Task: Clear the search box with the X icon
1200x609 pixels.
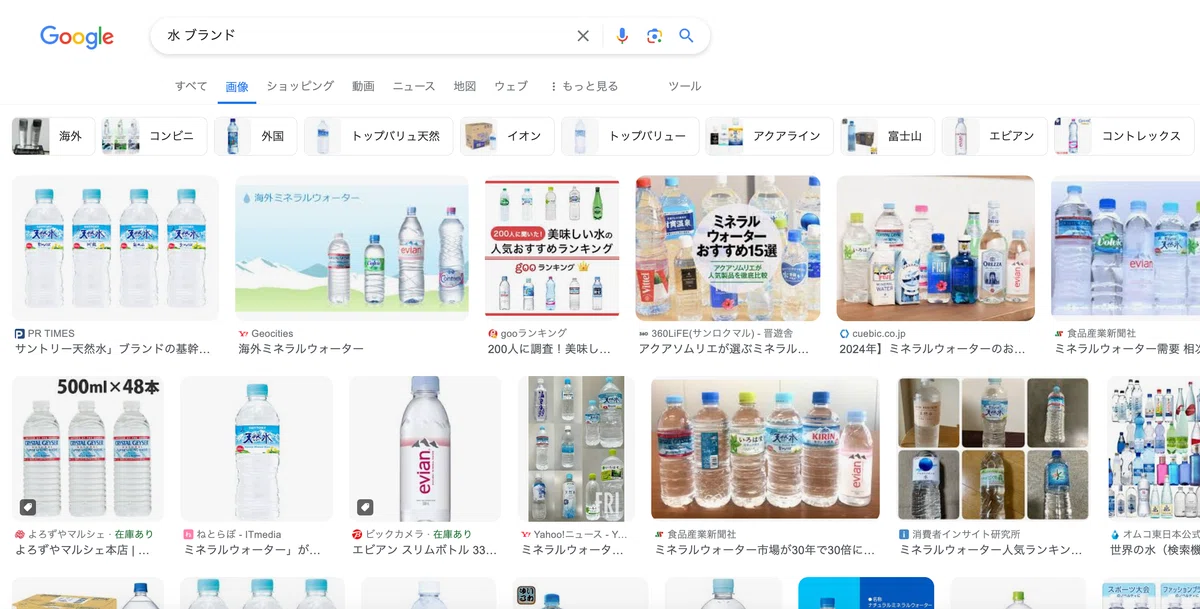Action: (583, 36)
